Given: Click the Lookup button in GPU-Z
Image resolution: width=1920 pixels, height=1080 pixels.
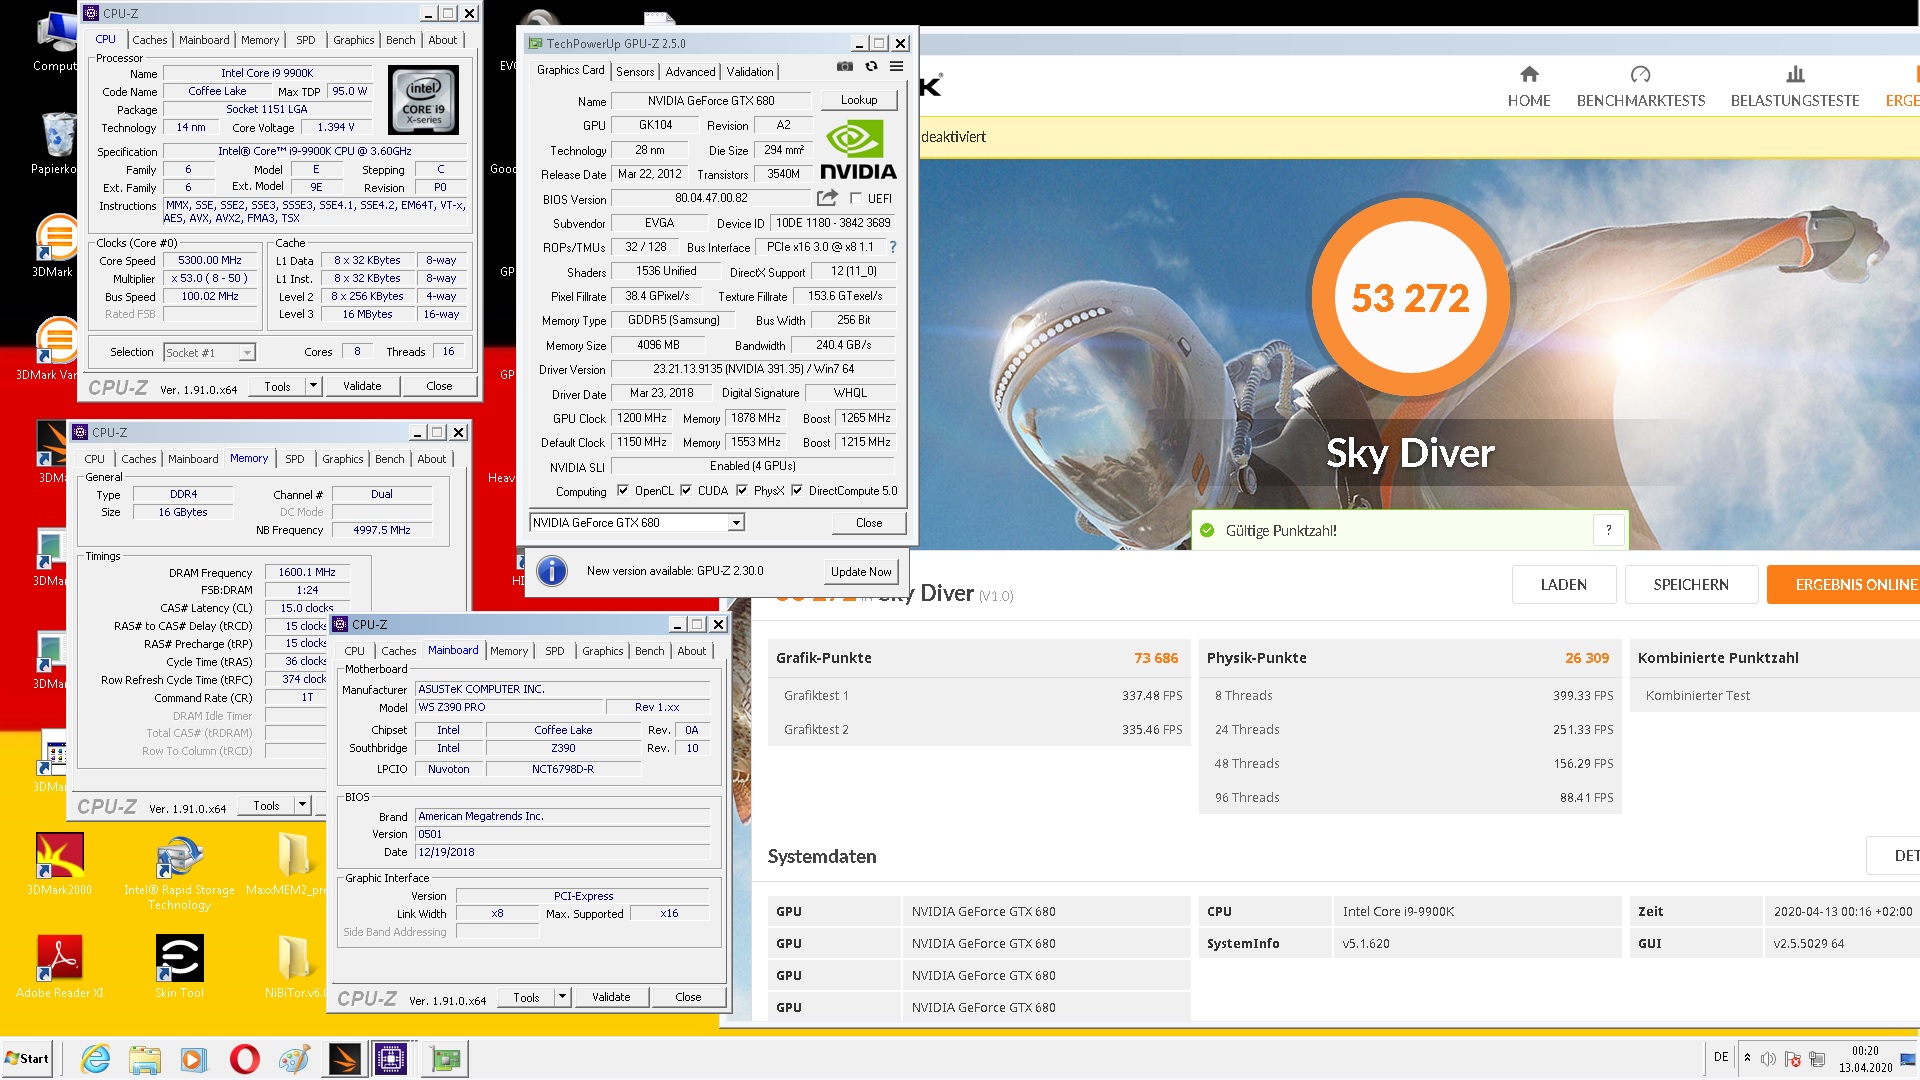Looking at the screenshot, I should coord(859,100).
